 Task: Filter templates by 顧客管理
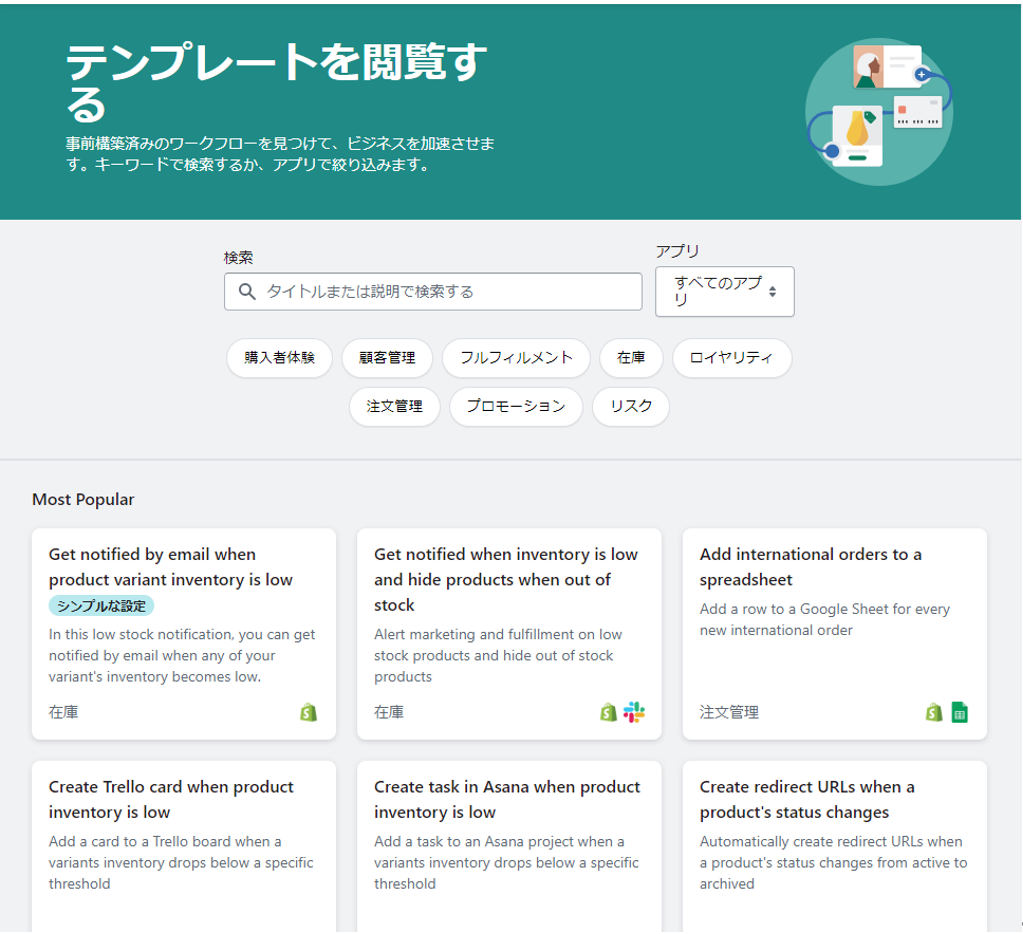[x=387, y=357]
